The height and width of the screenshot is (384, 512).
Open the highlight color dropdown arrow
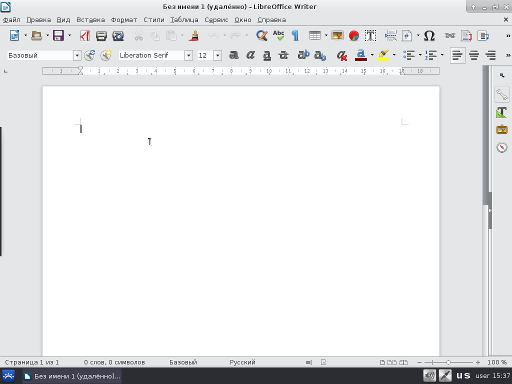click(394, 55)
